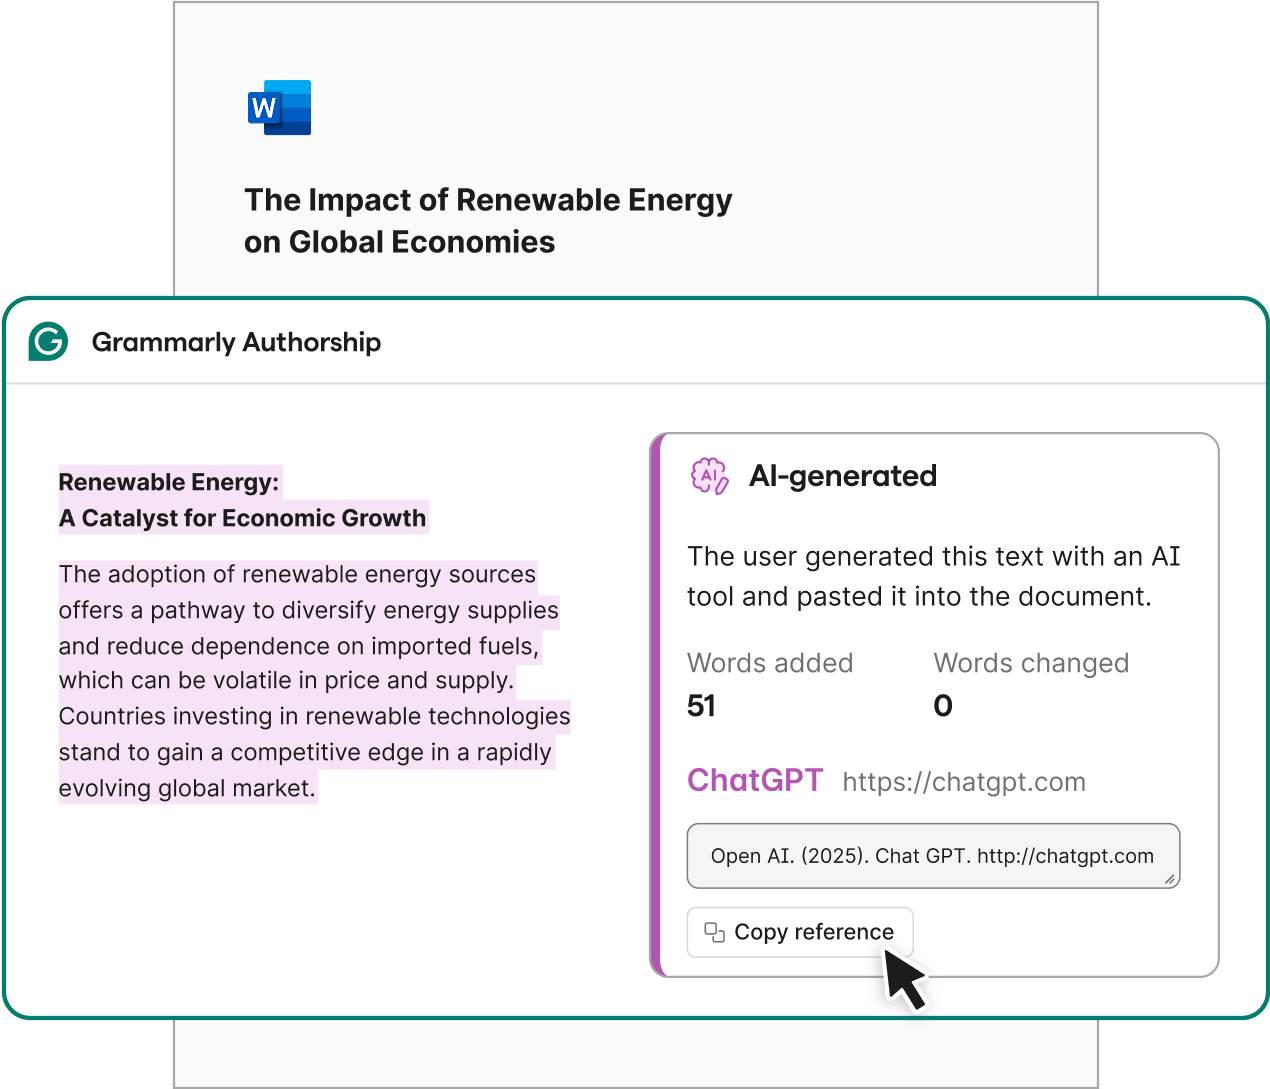This screenshot has height=1089, width=1270.
Task: Follow the https://chatgpt.com URL
Action: tap(963, 782)
